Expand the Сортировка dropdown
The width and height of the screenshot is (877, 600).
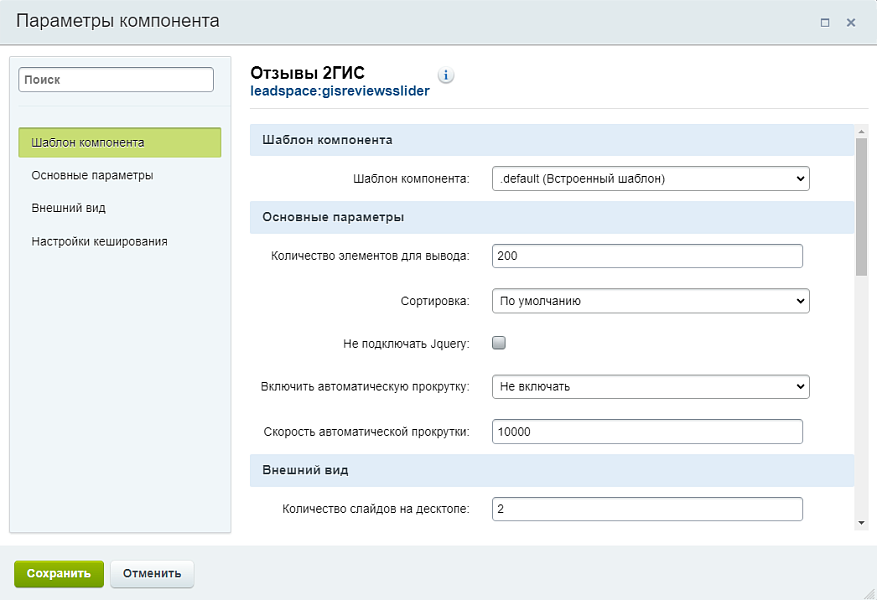click(x=650, y=300)
